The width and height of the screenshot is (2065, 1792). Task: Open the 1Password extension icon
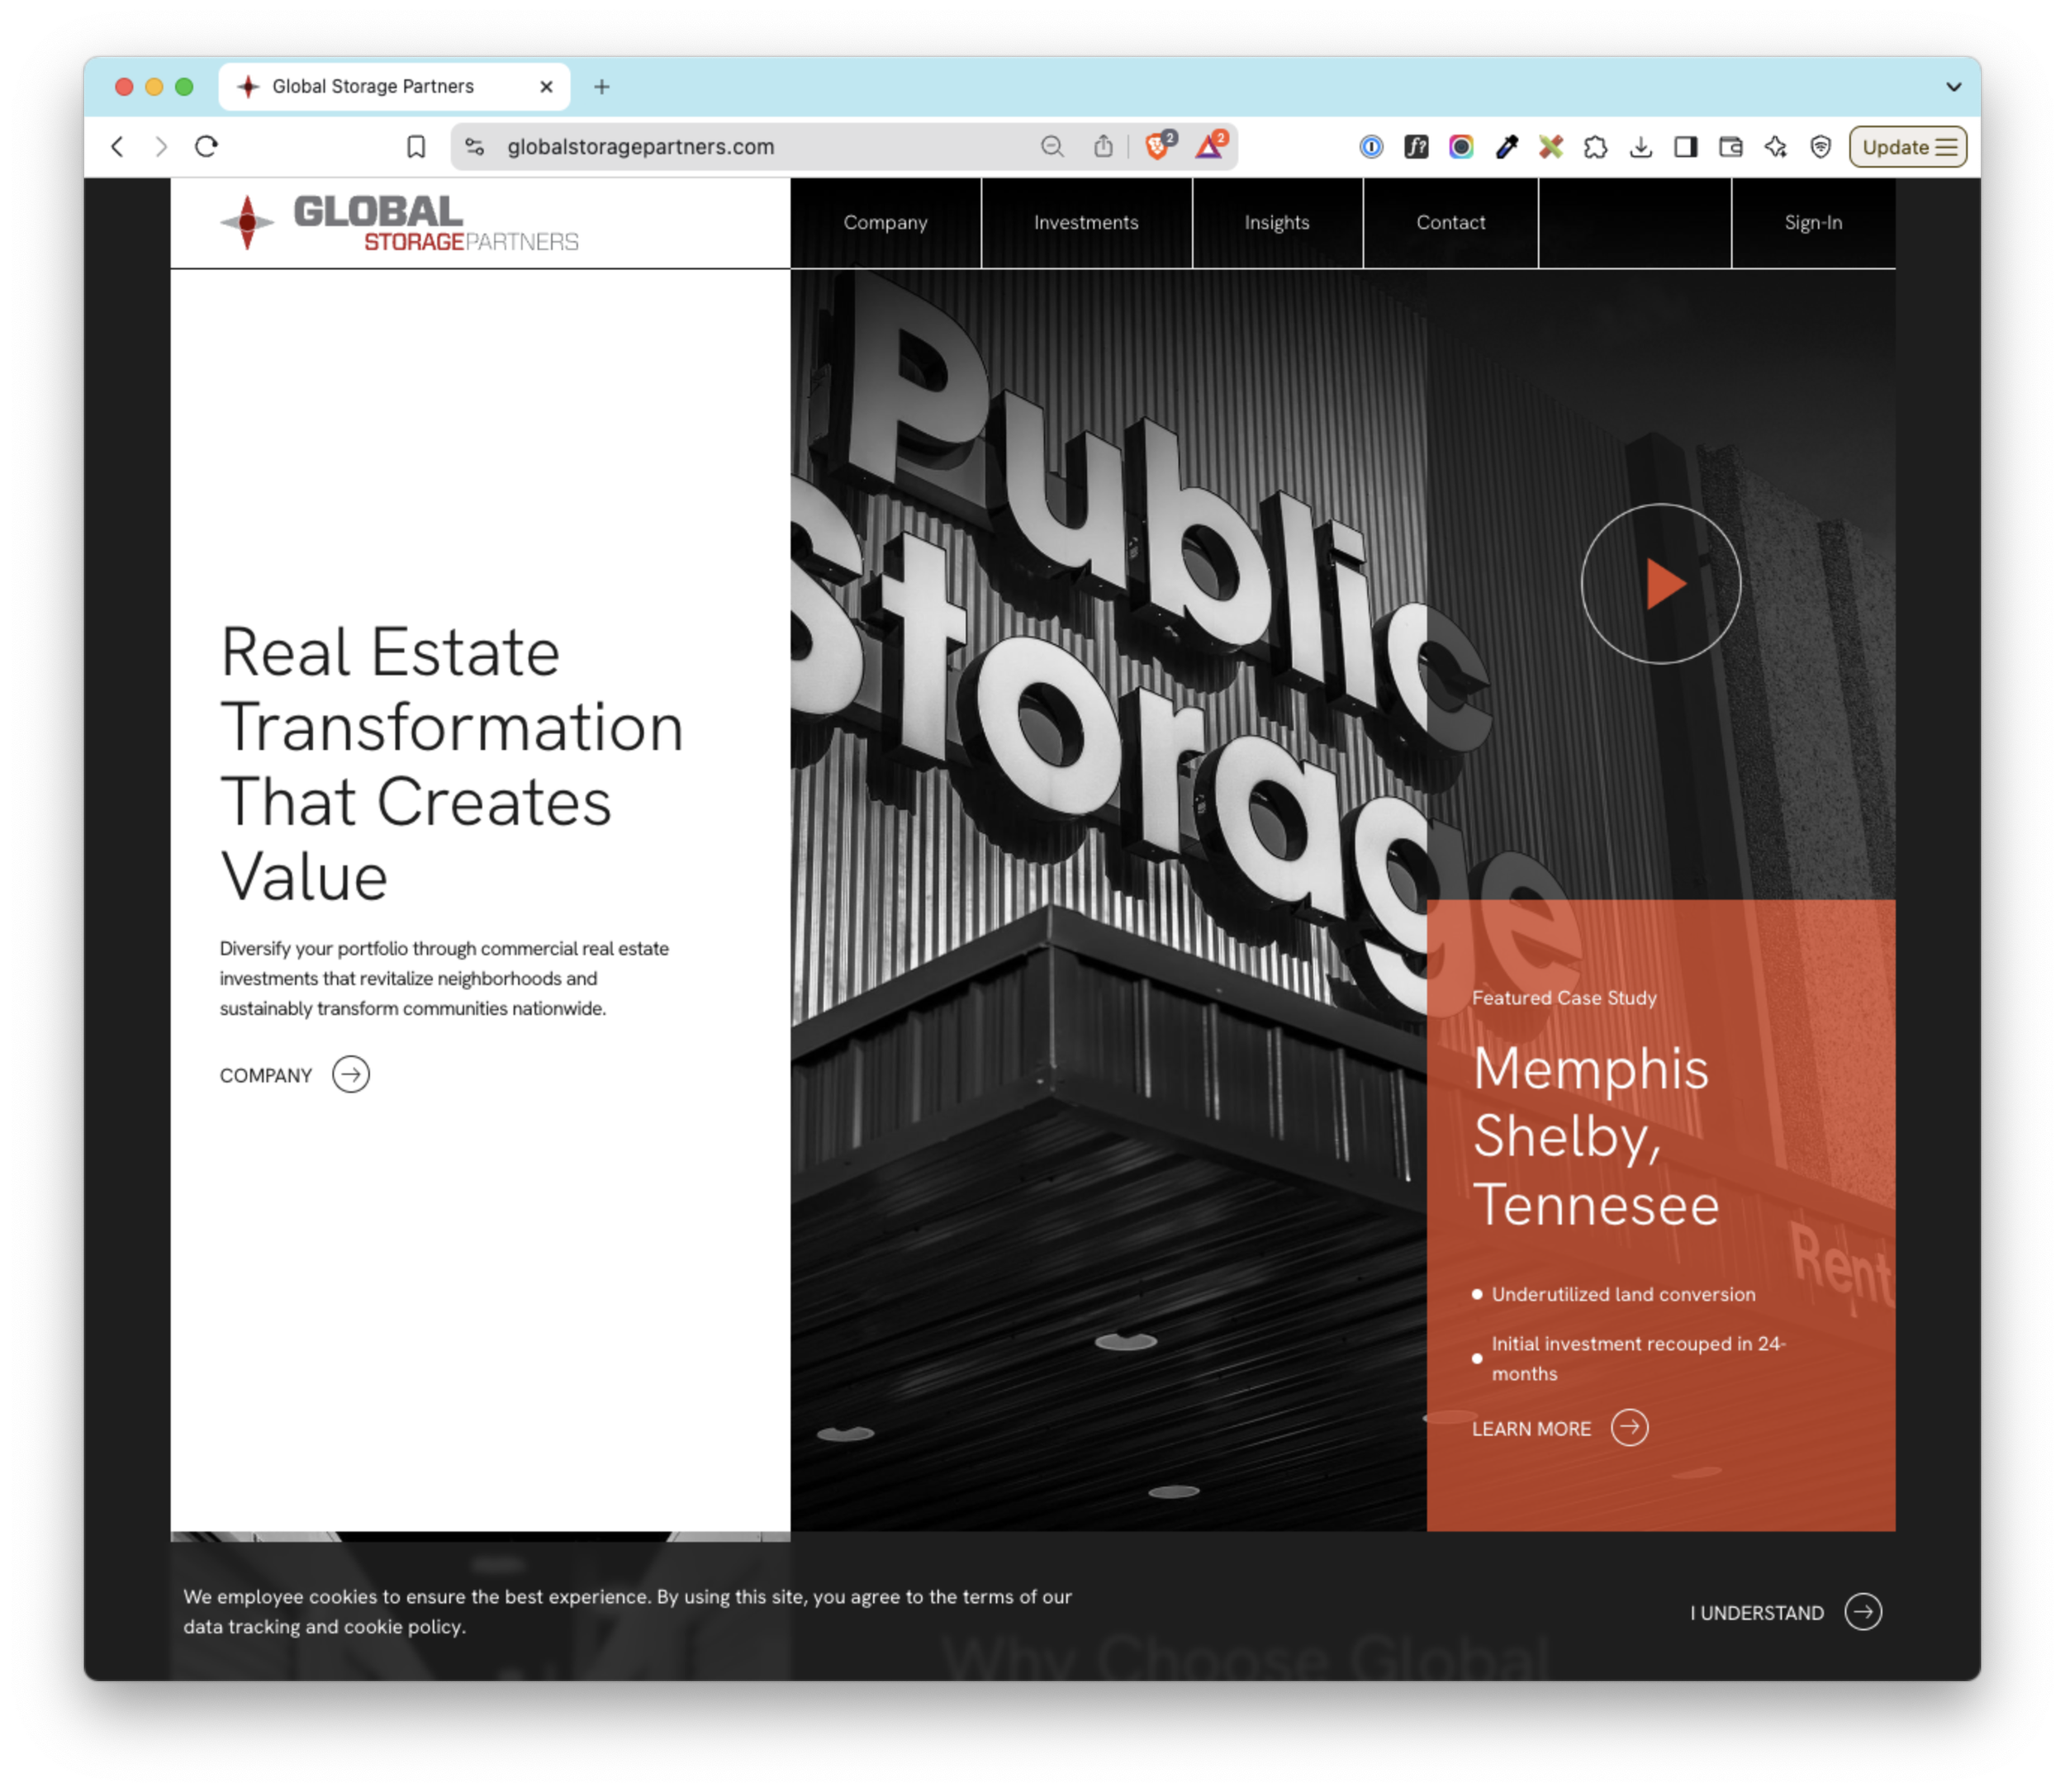(x=1371, y=147)
